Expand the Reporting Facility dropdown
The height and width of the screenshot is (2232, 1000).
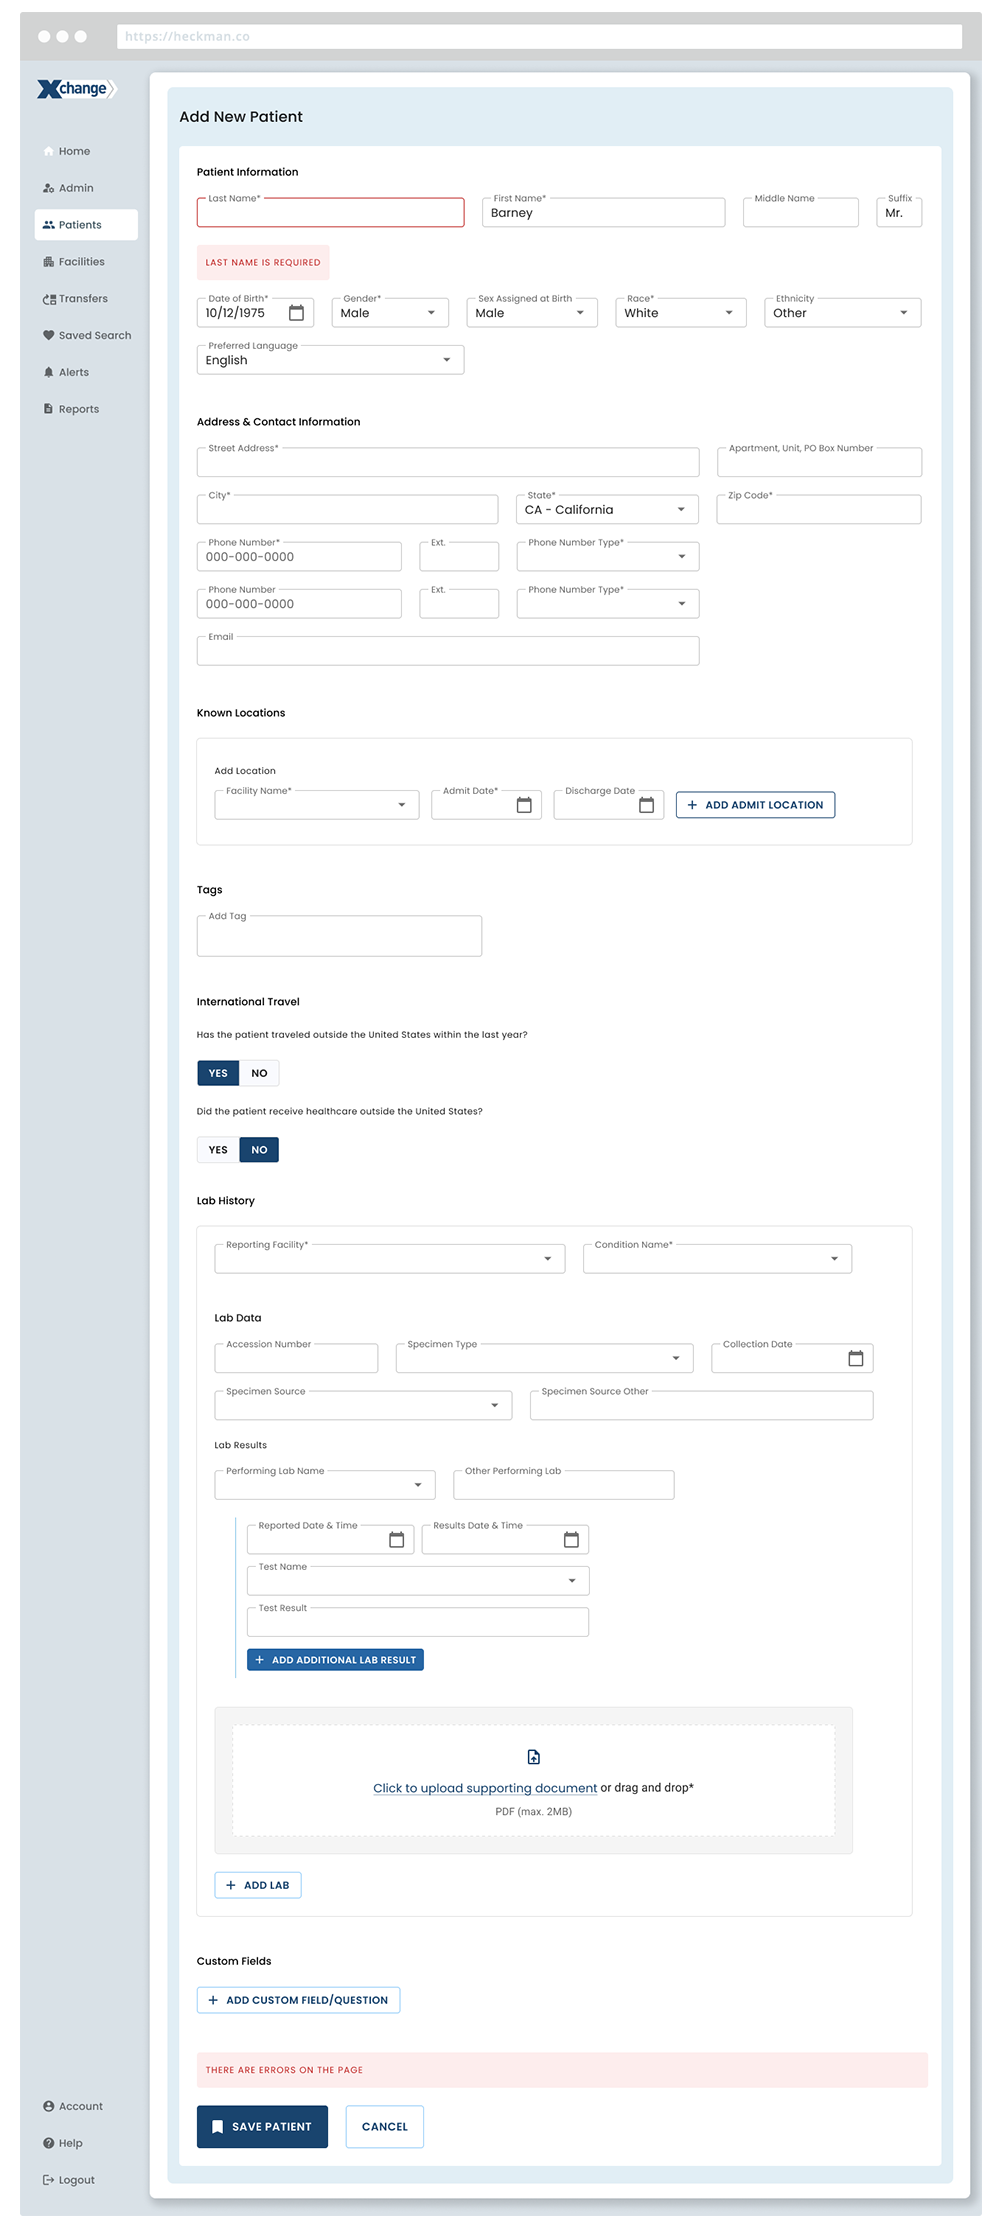(x=389, y=1259)
